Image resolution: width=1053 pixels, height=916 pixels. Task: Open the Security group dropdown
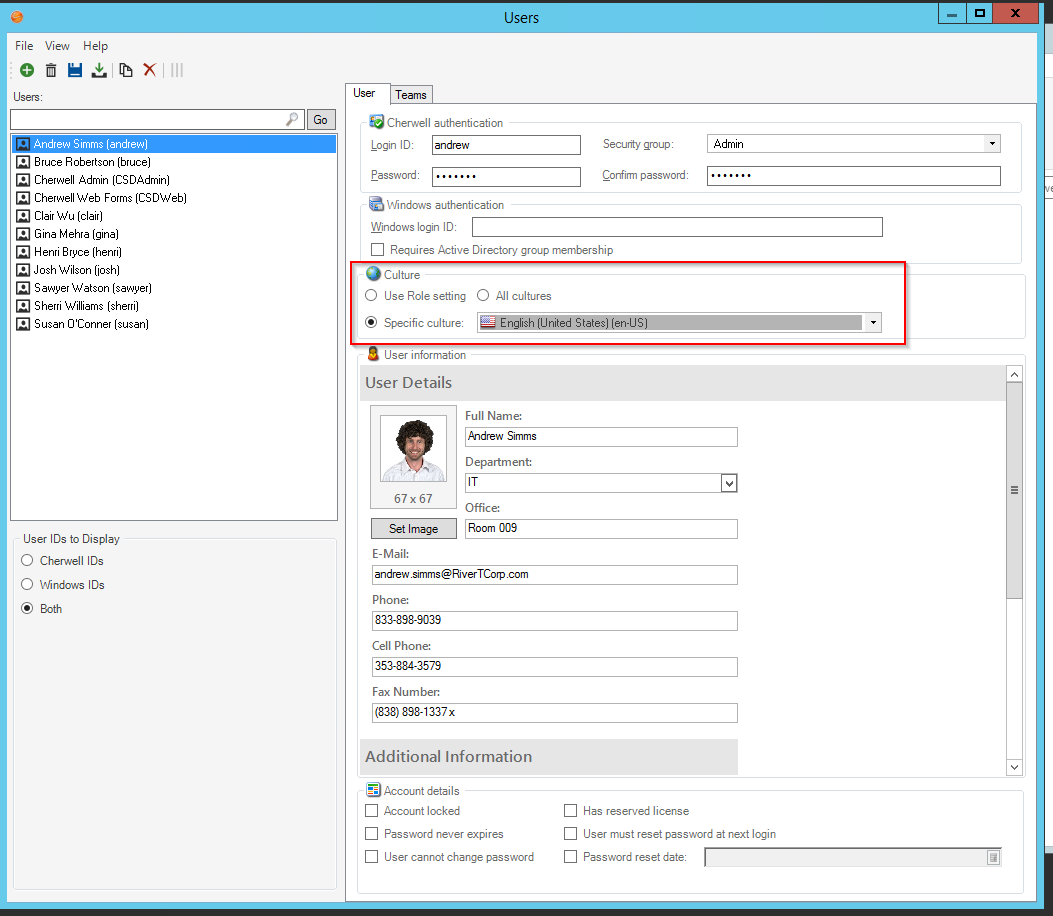tap(991, 143)
